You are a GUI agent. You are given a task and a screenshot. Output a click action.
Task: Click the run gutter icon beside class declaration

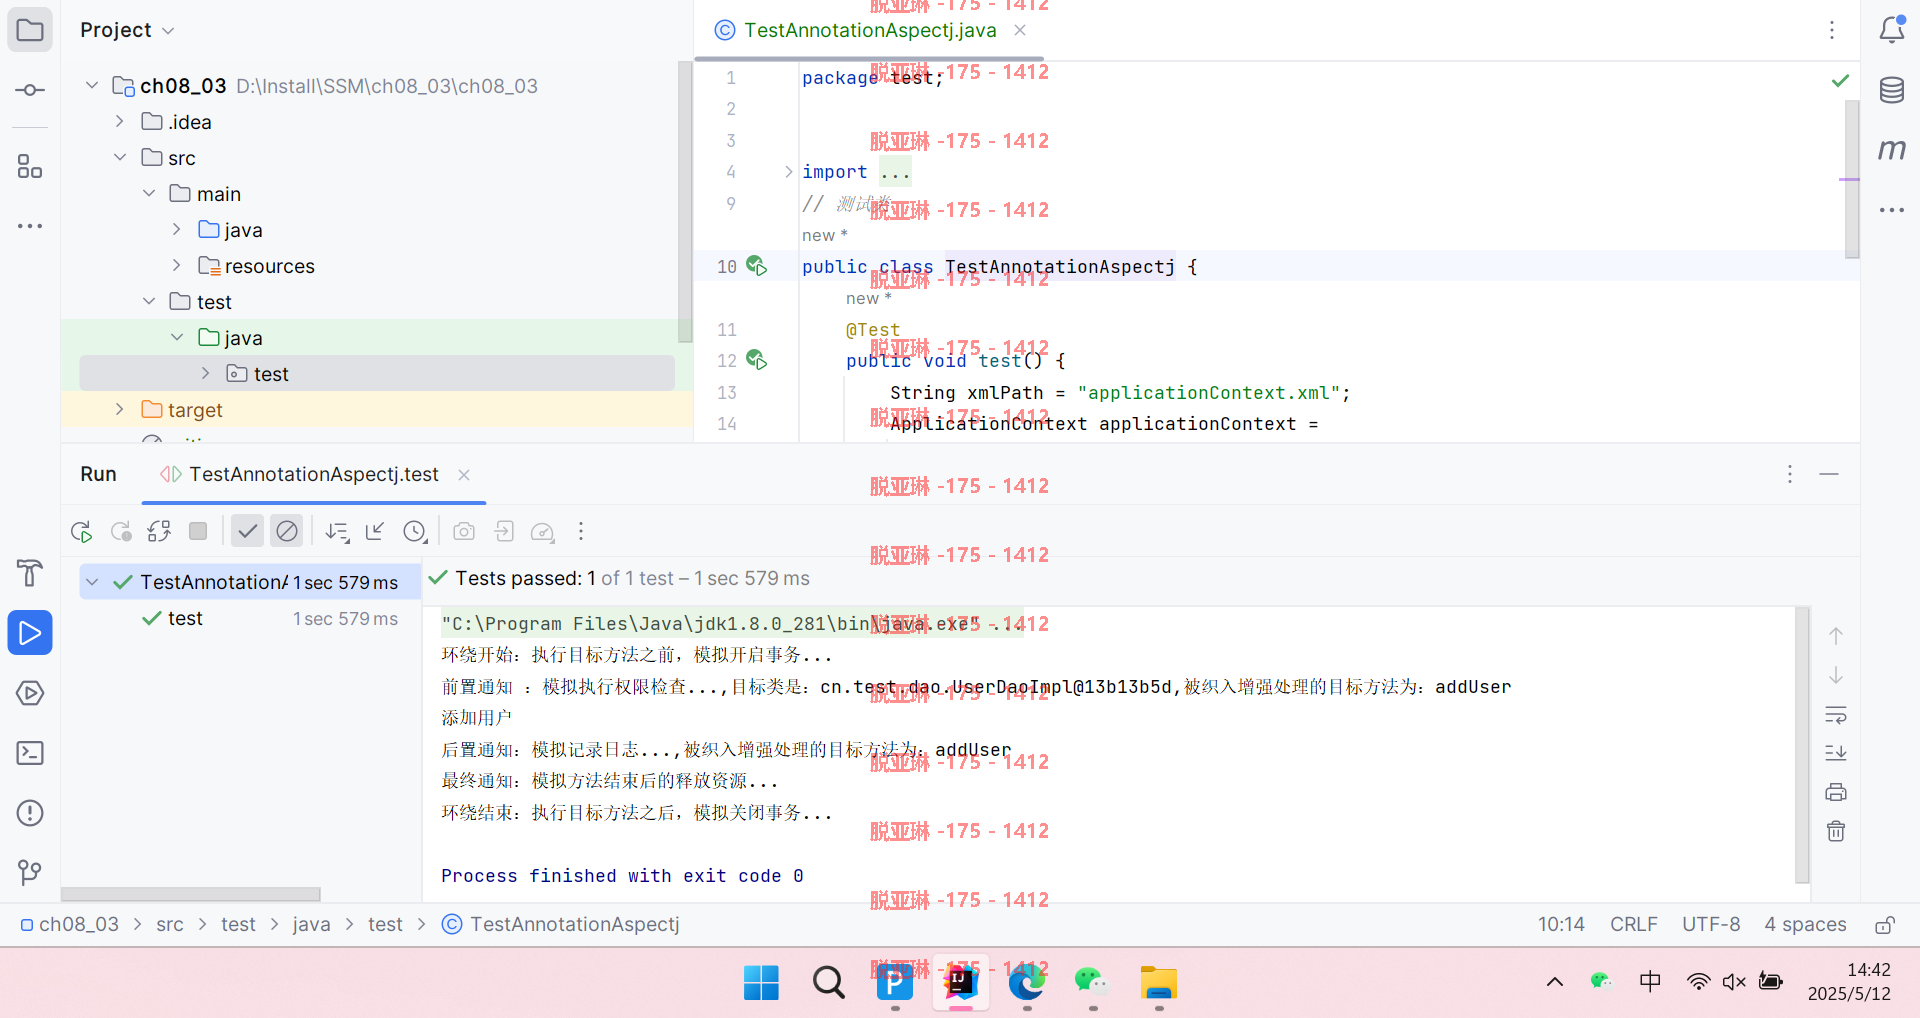point(757,266)
